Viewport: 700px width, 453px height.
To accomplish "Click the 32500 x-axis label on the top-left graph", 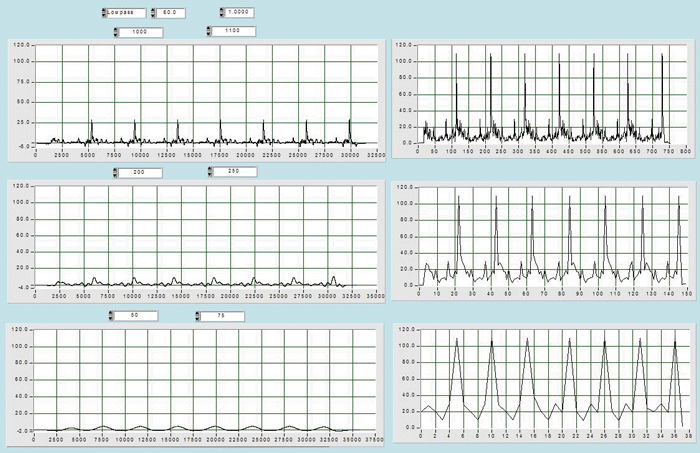I will pyautogui.click(x=376, y=155).
